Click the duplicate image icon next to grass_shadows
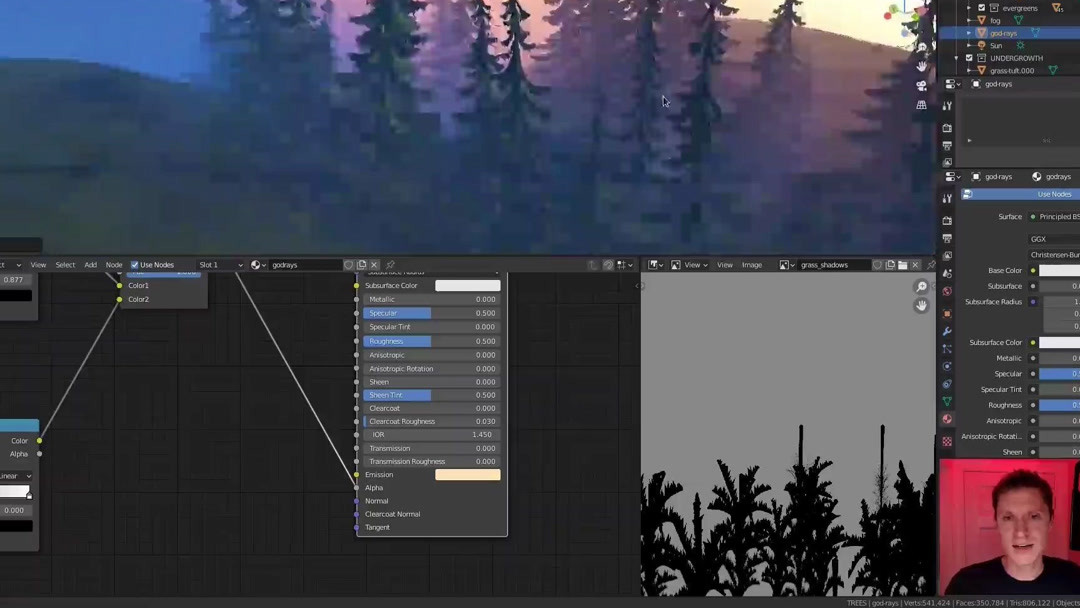Image resolution: width=1080 pixels, height=608 pixels. pyautogui.click(x=889, y=265)
